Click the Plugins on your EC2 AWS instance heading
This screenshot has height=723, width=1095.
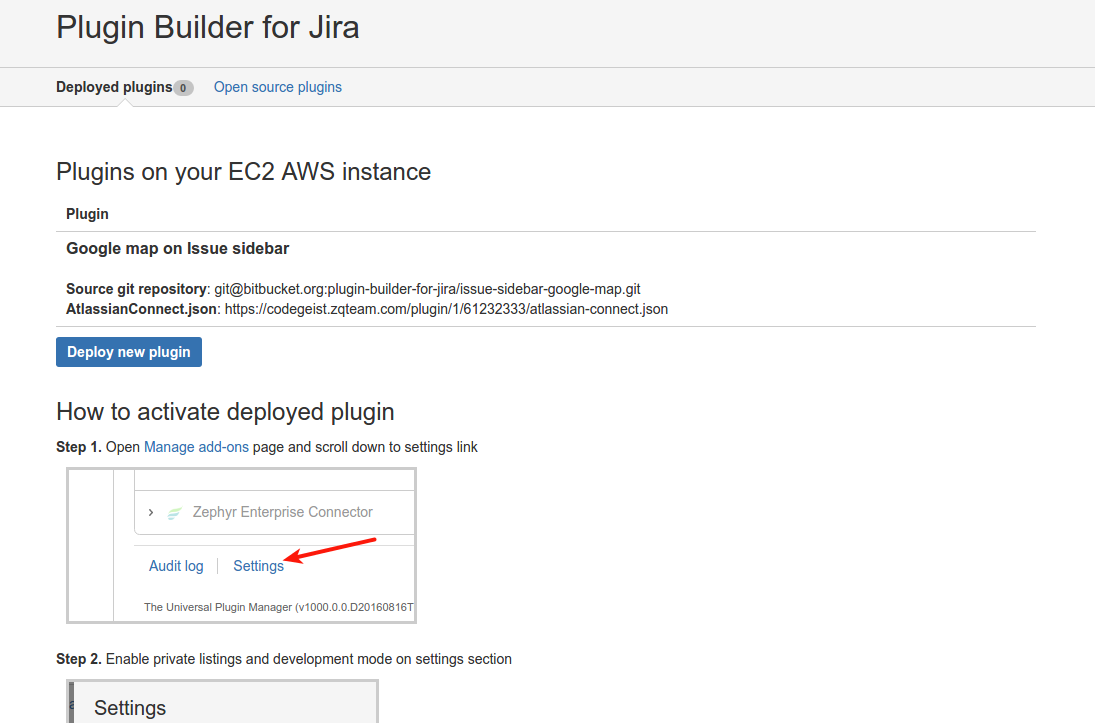click(244, 172)
